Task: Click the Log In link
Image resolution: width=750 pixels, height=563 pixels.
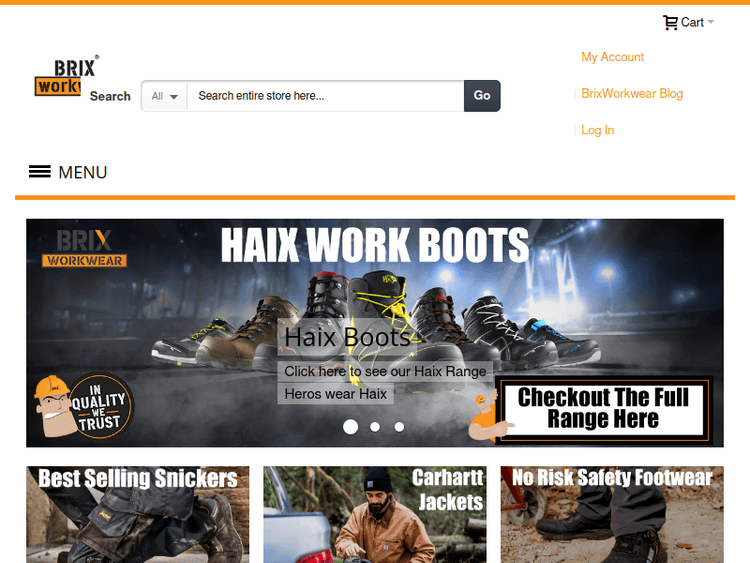Action: tap(597, 130)
